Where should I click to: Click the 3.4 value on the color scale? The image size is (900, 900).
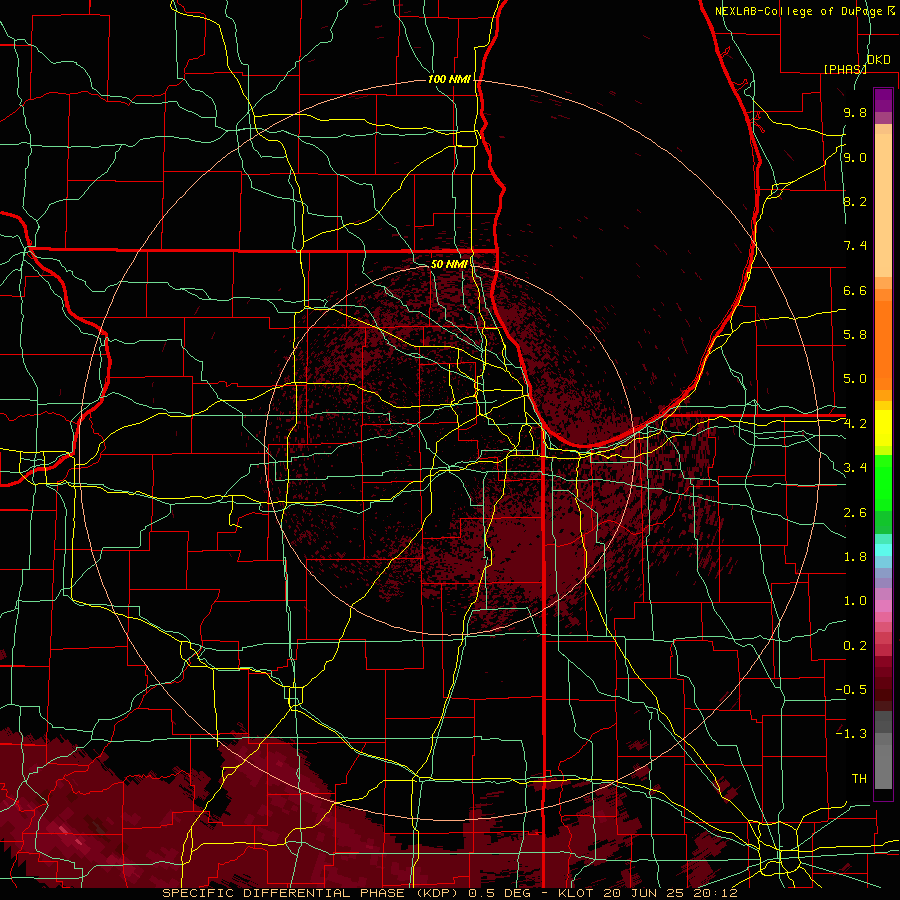[855, 468]
